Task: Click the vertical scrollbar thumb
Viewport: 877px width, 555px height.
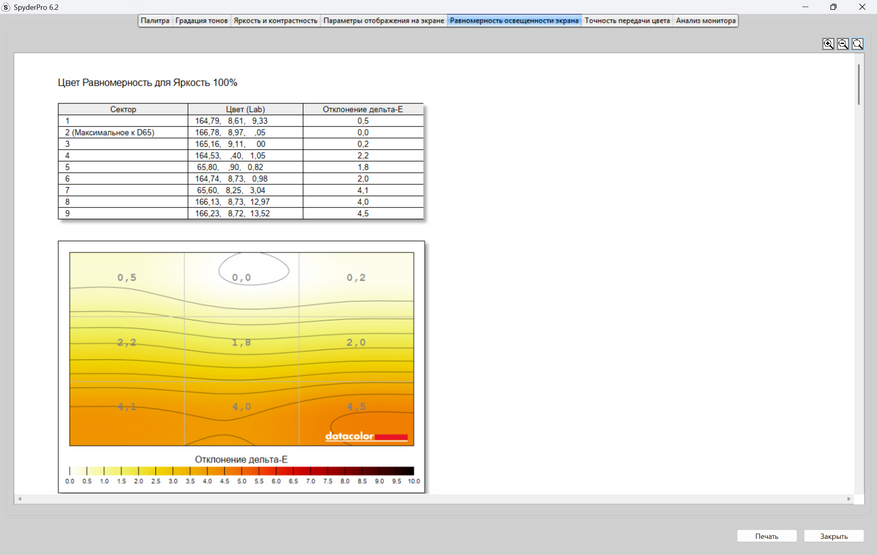Action: coord(859,84)
